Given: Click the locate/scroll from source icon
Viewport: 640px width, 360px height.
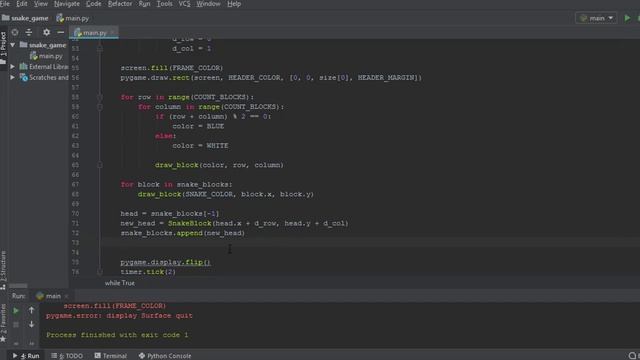Looking at the screenshot, I should tap(15, 32).
